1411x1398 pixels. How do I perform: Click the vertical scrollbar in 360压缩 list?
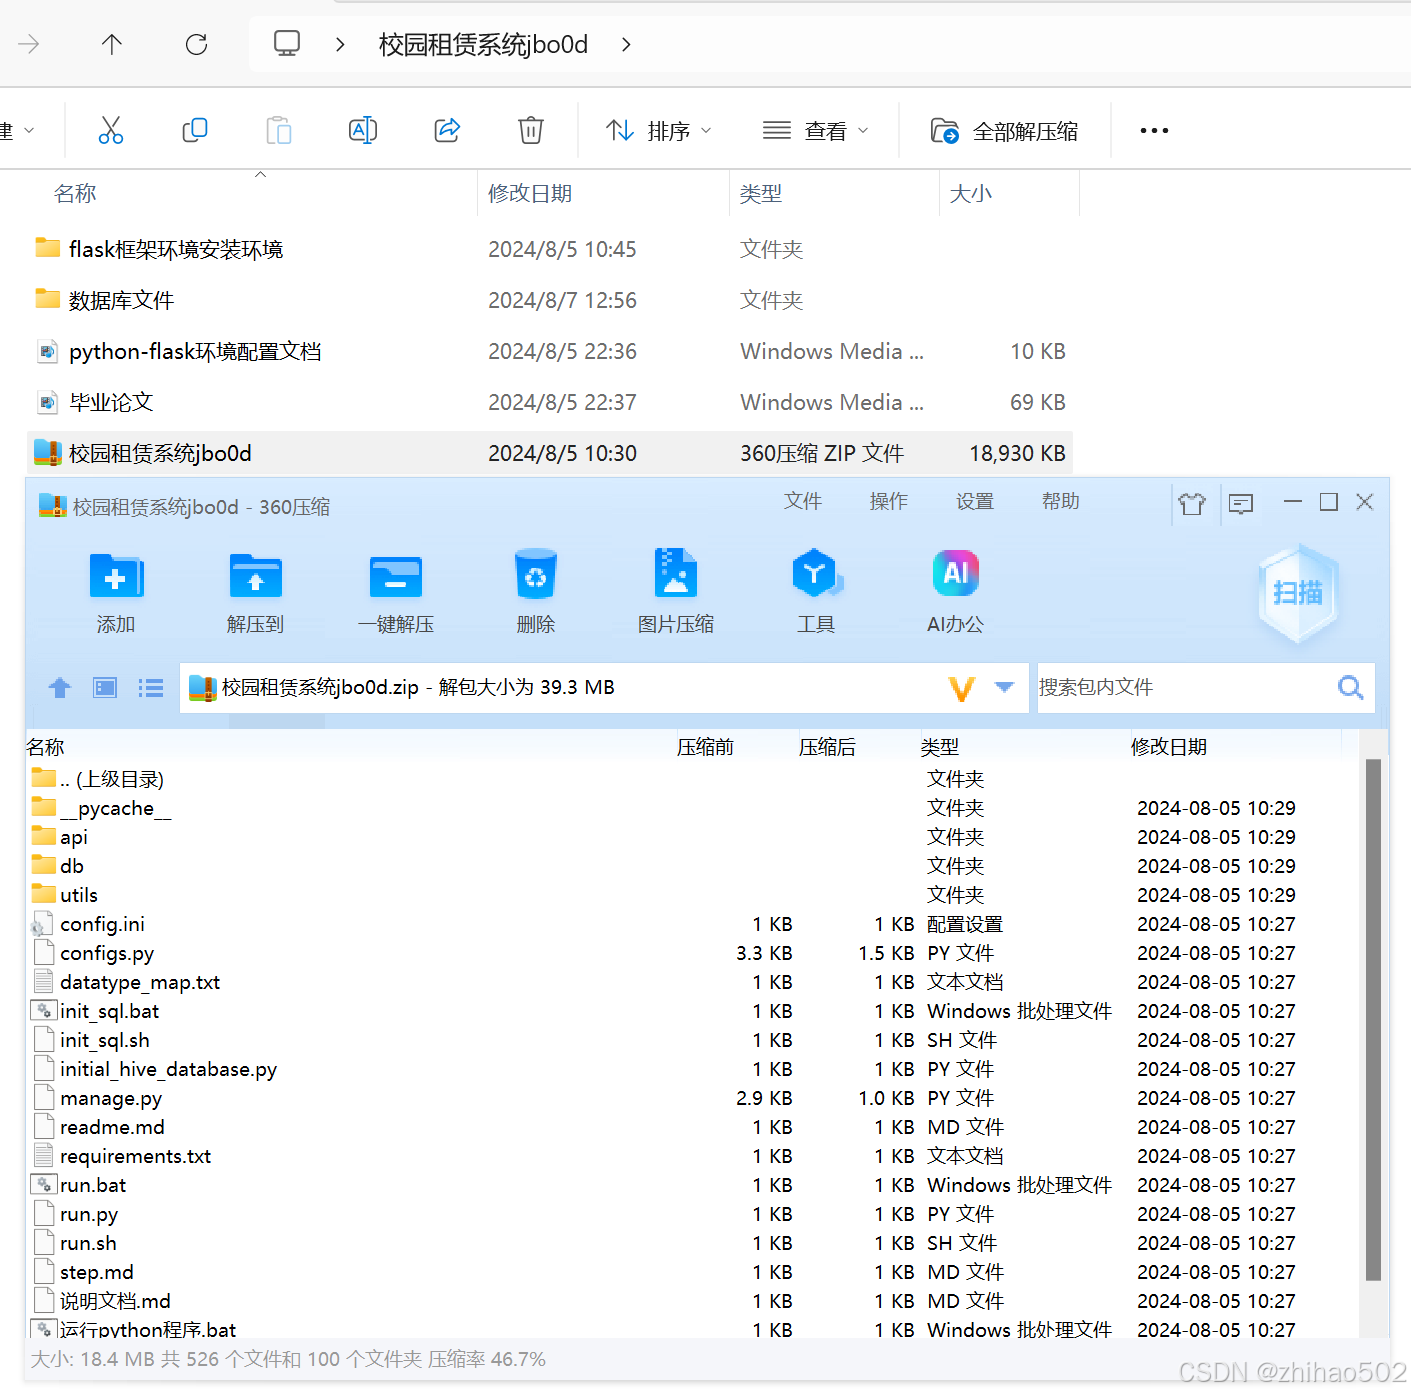[x=1373, y=1020]
